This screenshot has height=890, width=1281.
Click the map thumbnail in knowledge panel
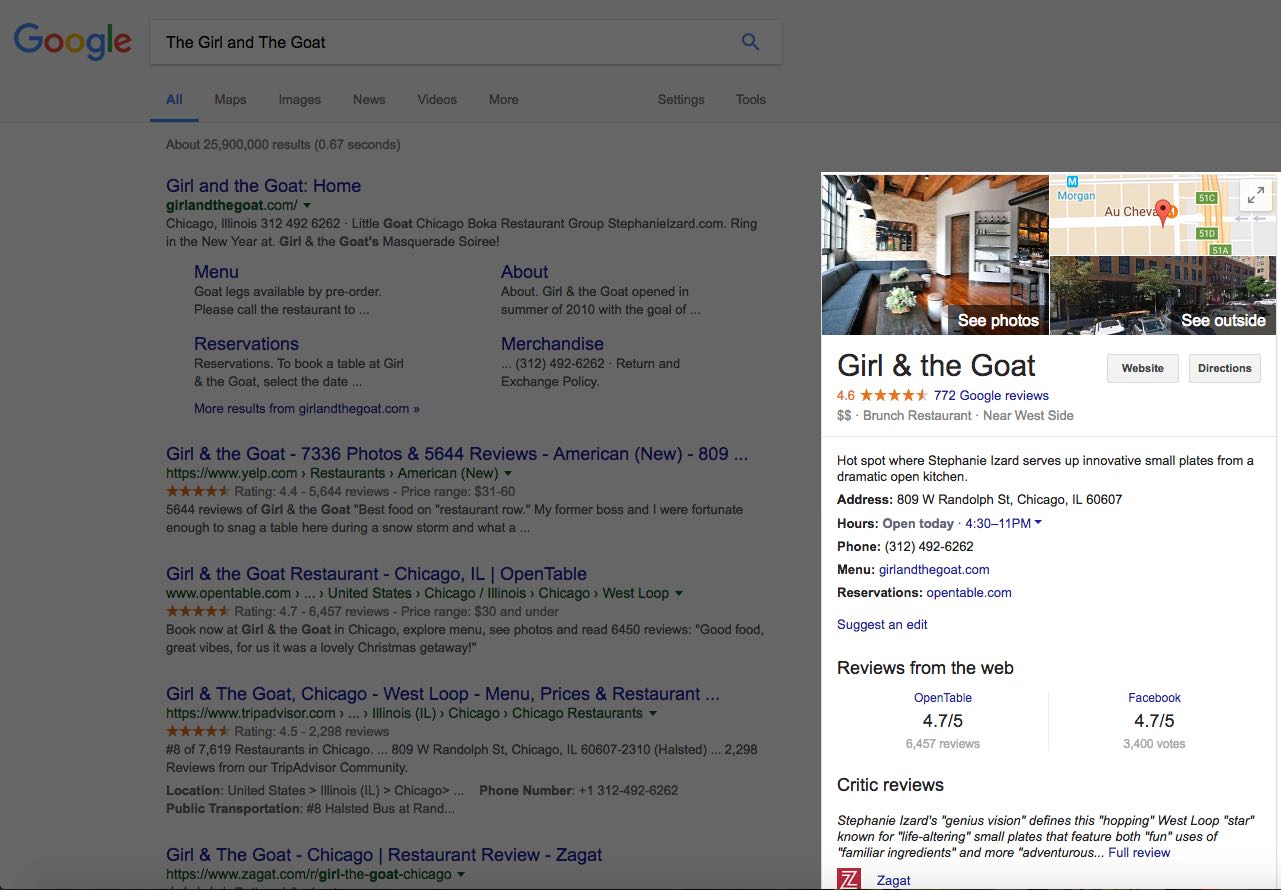[x=1163, y=214]
